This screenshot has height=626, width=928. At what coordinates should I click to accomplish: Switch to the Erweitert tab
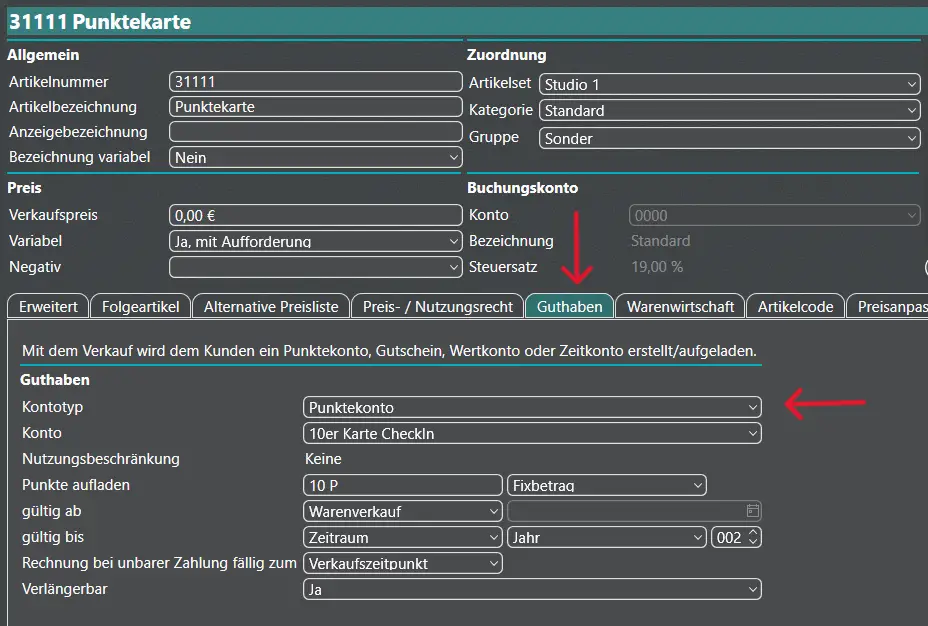tap(48, 306)
